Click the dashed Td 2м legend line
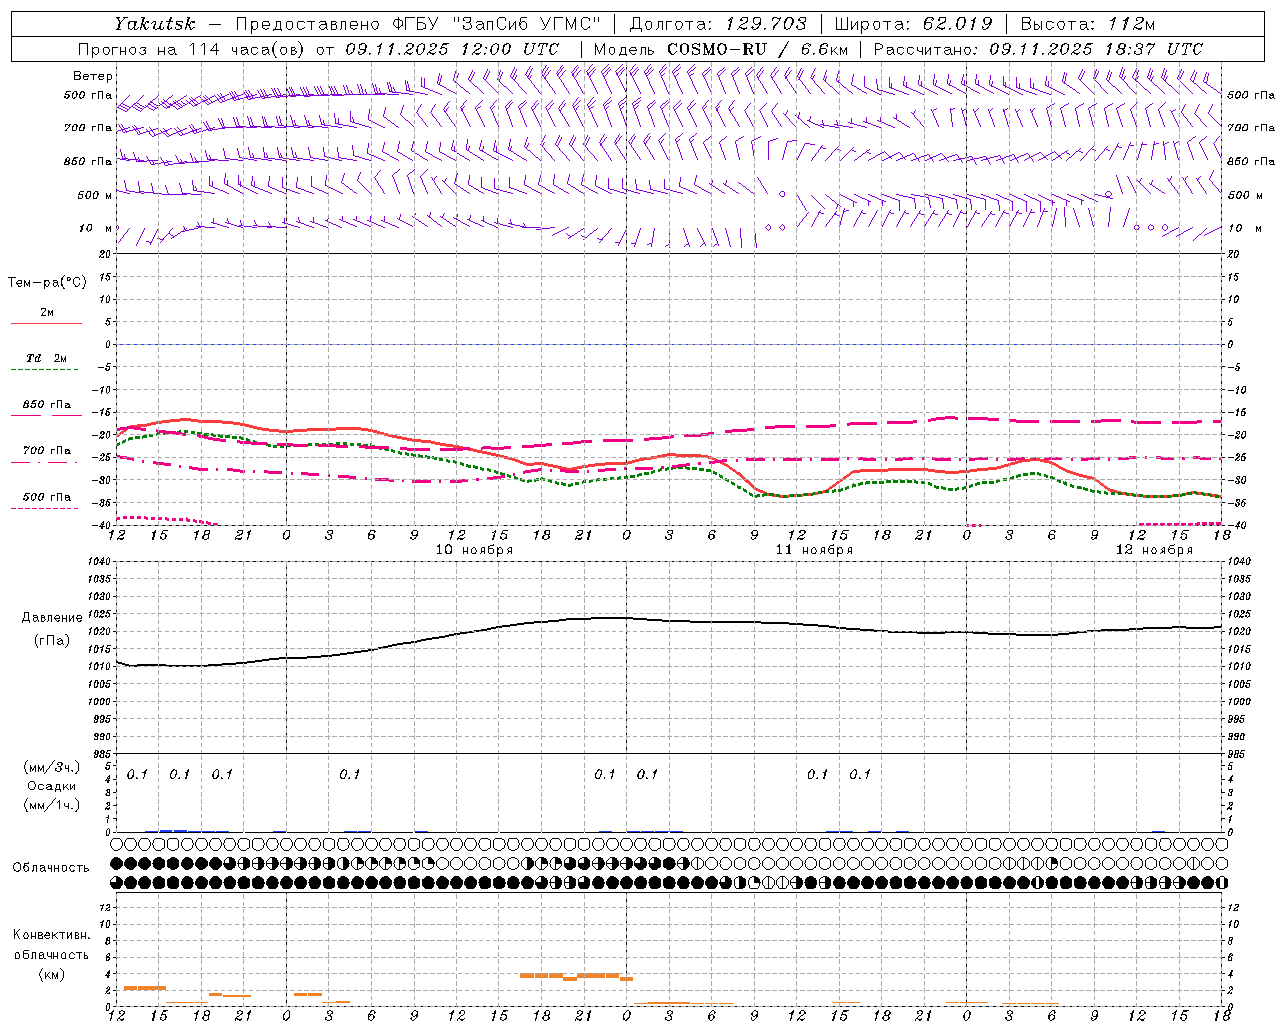The width and height of the screenshot is (1280, 1024). click(45, 370)
